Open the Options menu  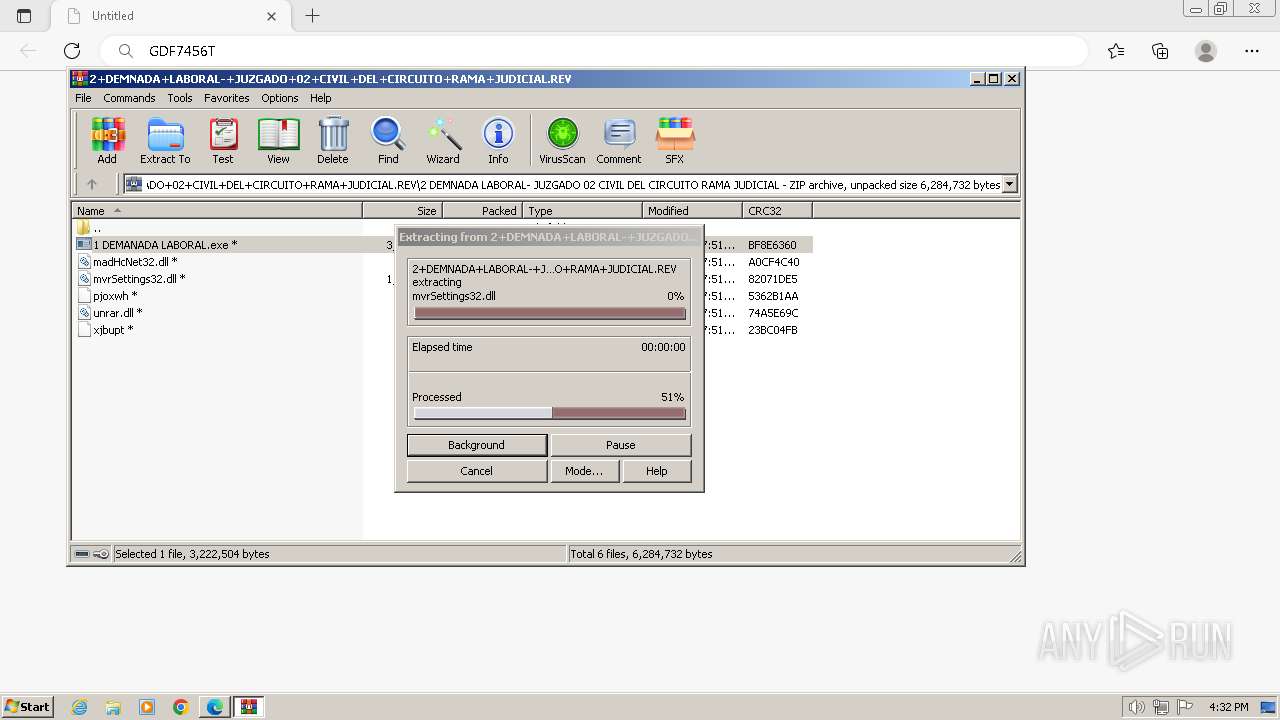280,98
